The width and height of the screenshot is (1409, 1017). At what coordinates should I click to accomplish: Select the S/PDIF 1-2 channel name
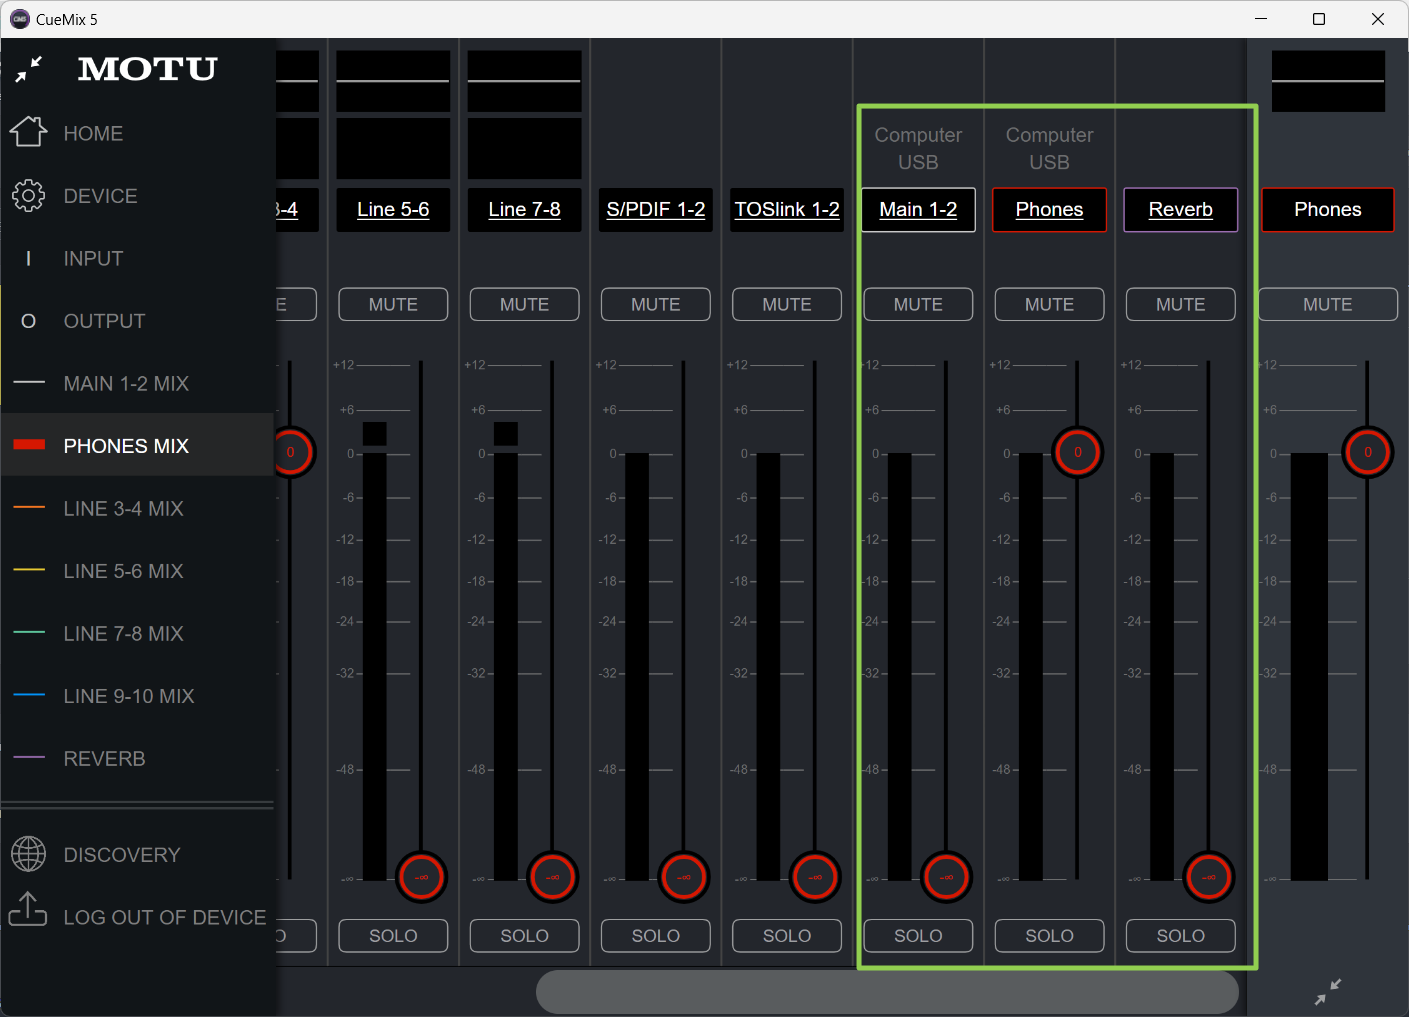click(x=656, y=210)
